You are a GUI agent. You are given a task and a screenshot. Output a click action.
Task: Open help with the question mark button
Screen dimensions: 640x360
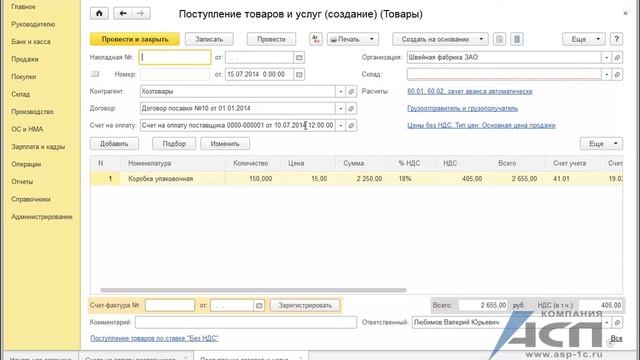tap(616, 39)
